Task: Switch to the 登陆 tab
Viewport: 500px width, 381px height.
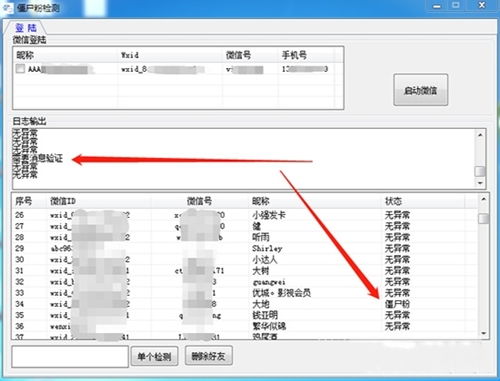Action: 25,28
